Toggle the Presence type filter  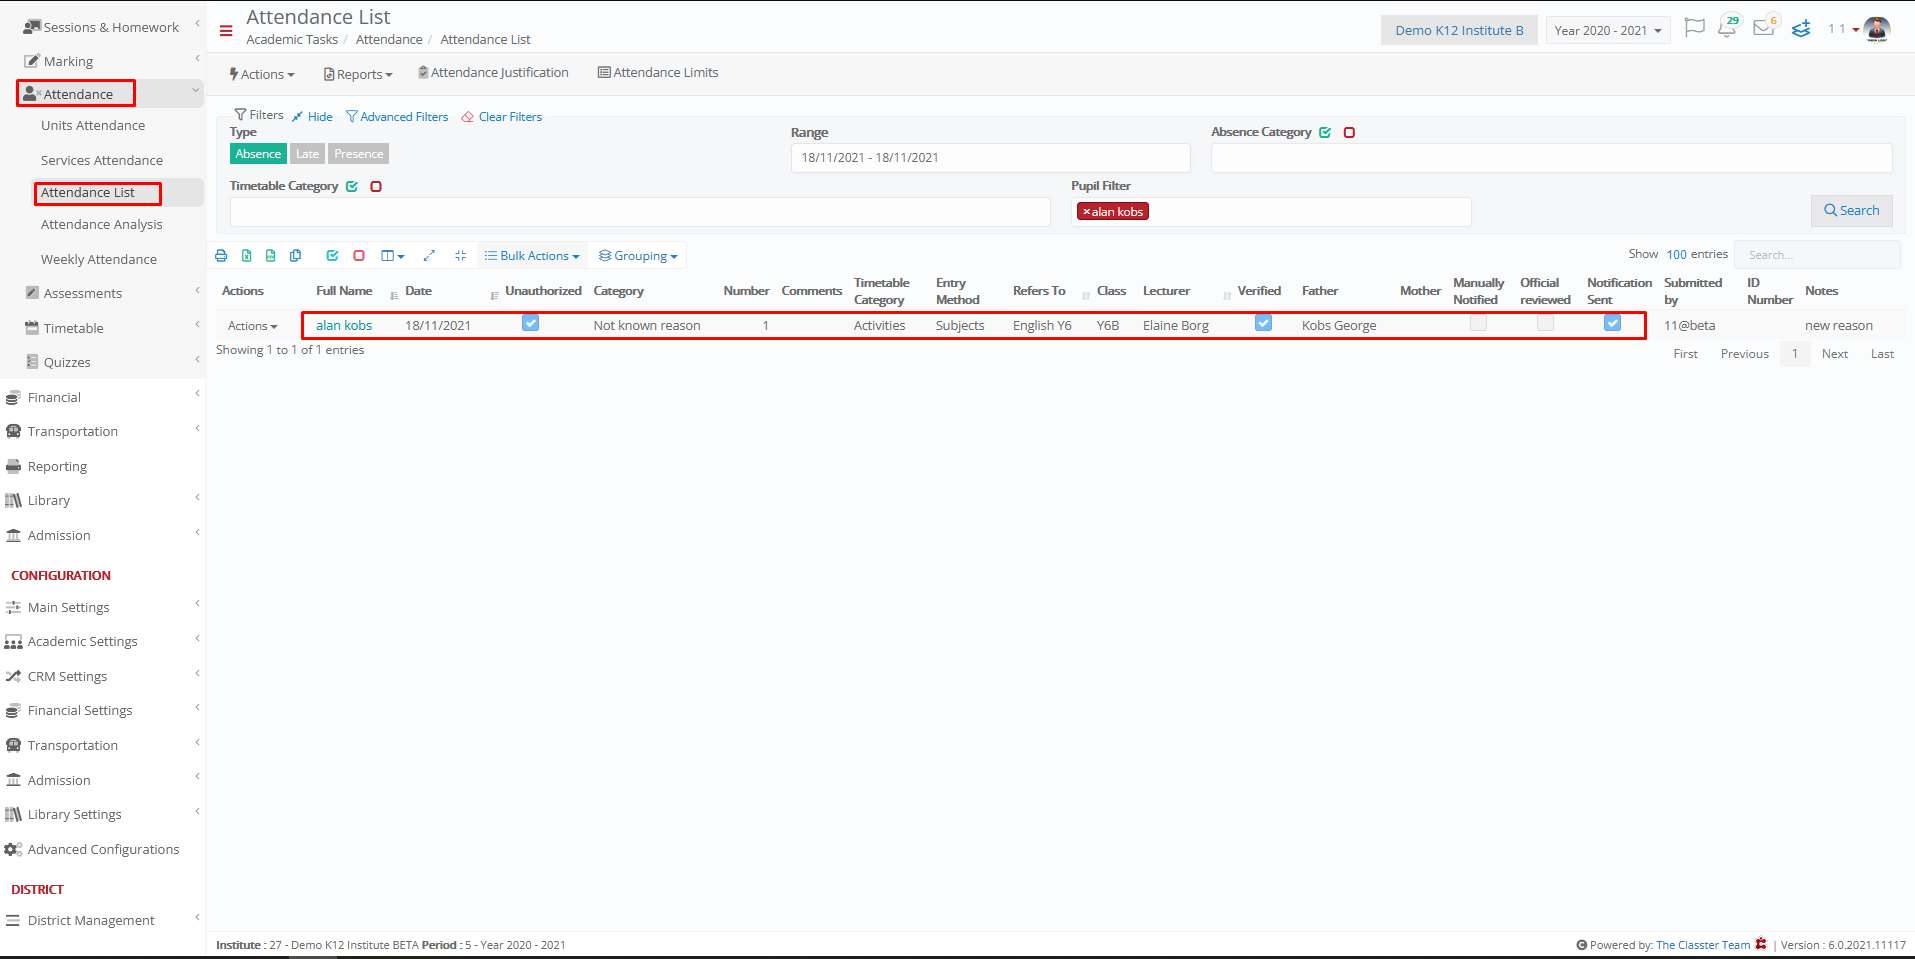coord(358,154)
